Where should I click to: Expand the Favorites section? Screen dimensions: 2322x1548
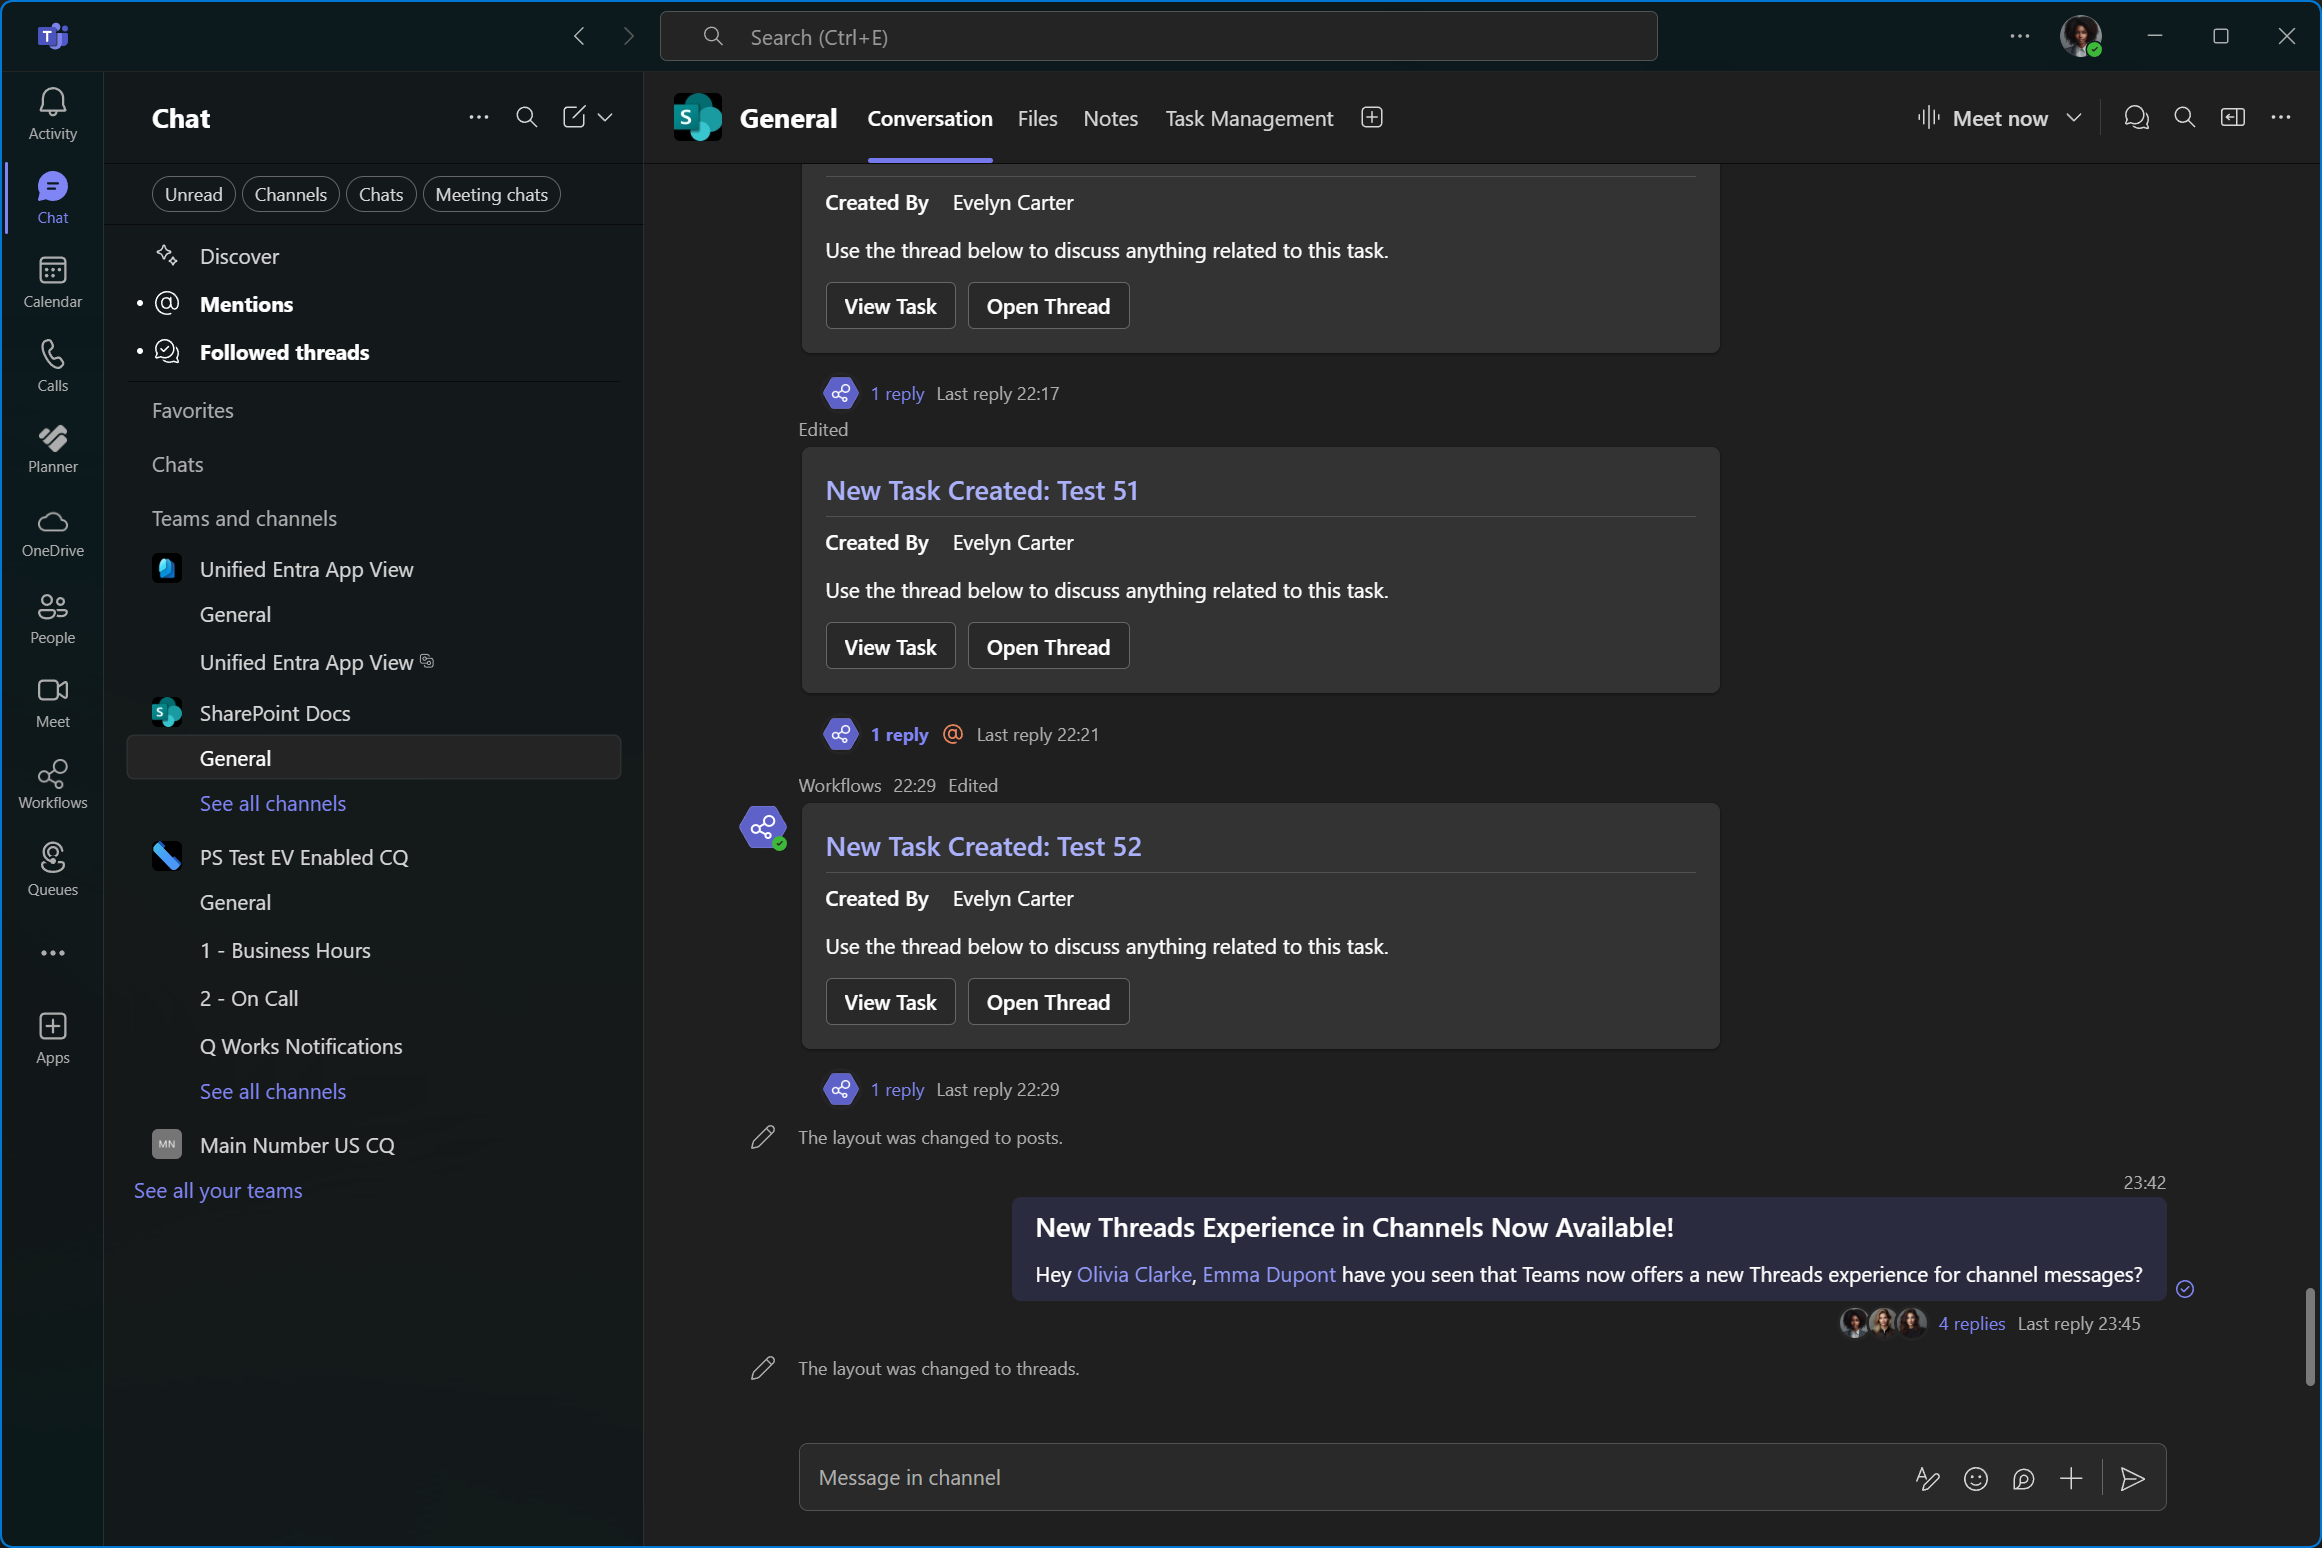pyautogui.click(x=192, y=410)
